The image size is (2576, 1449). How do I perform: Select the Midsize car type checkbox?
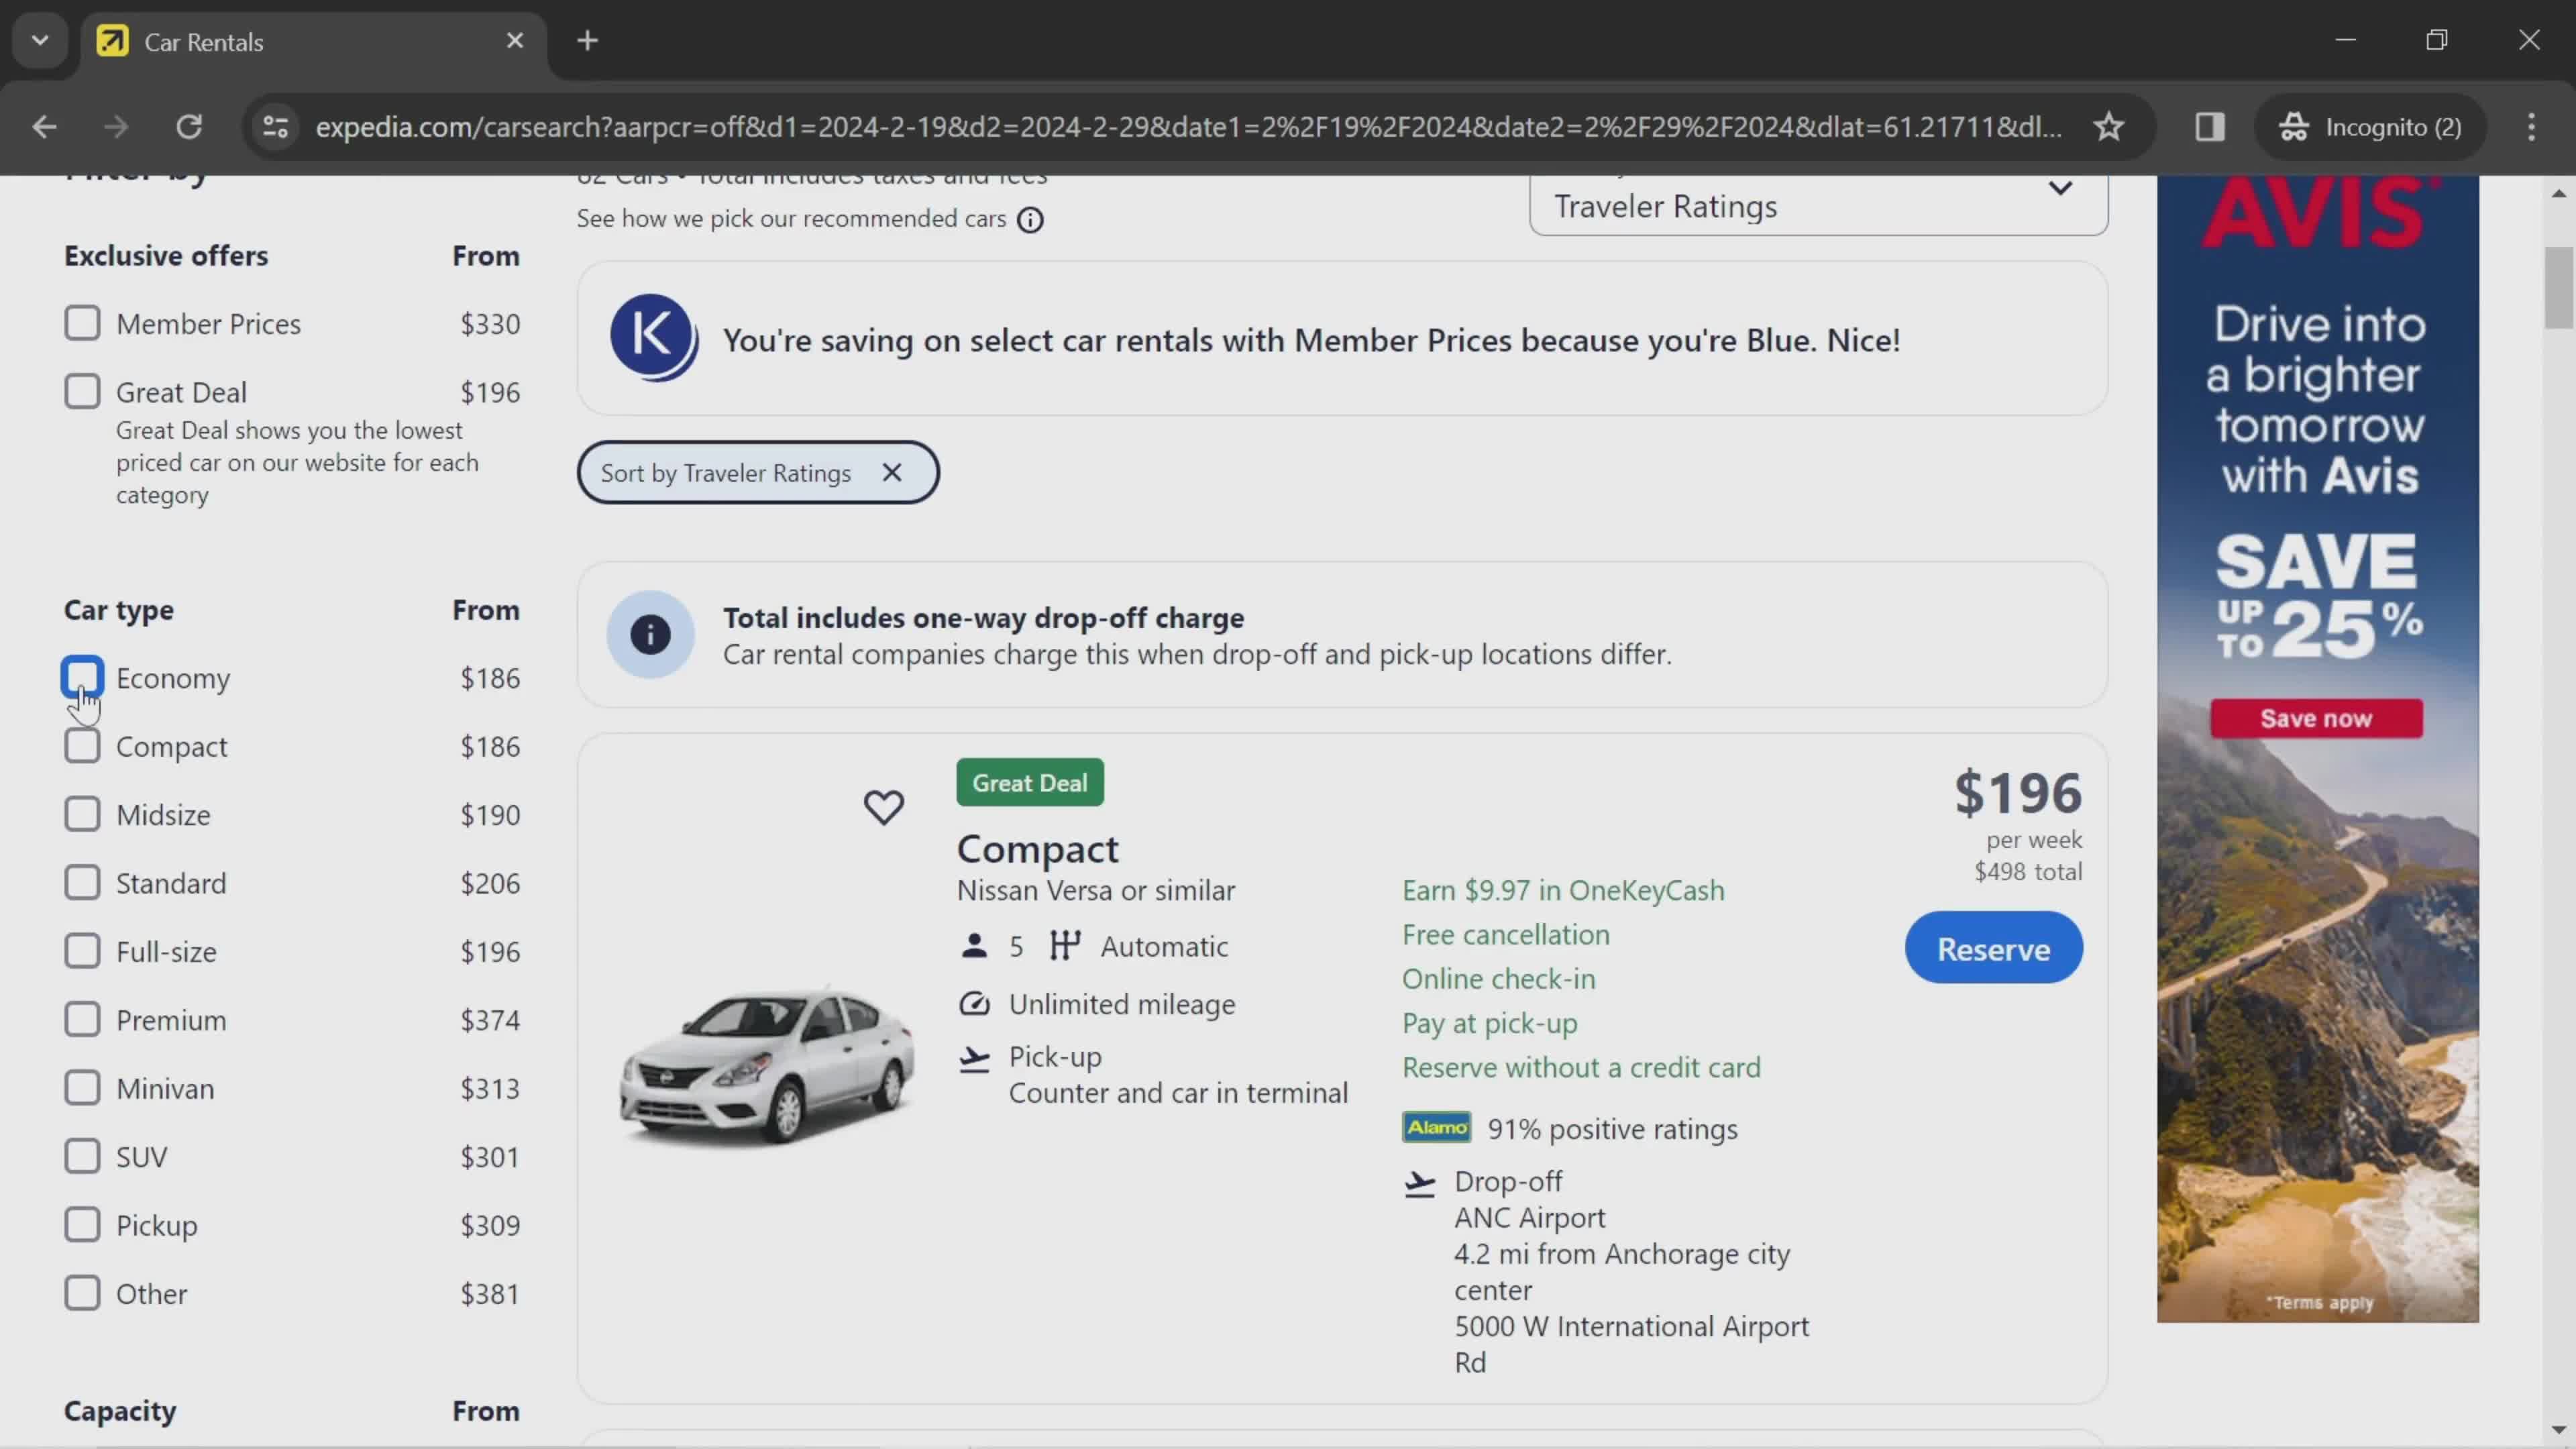tap(82, 814)
